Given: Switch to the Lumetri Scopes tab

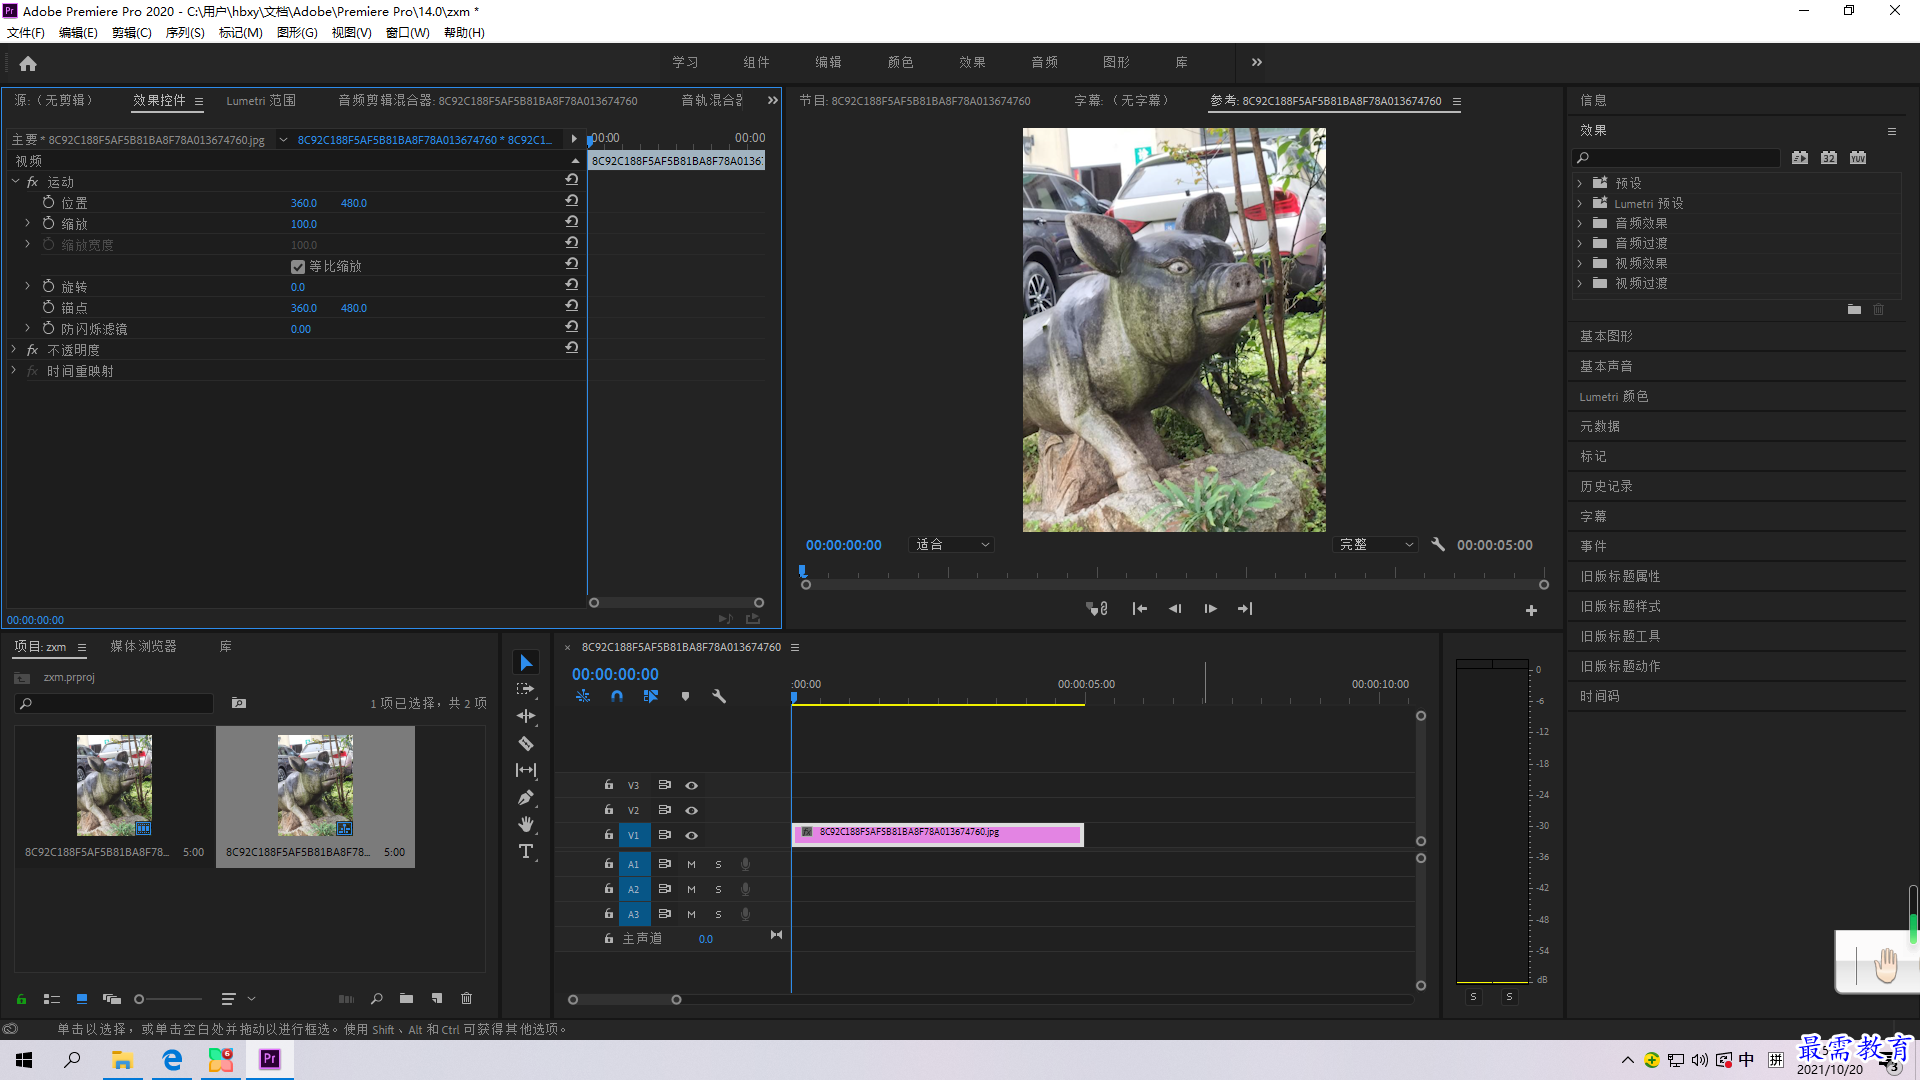Looking at the screenshot, I should (x=261, y=101).
